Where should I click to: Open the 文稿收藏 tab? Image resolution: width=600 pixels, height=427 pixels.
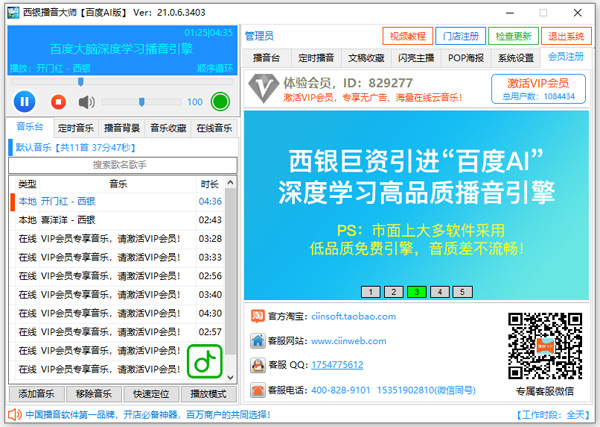point(366,58)
